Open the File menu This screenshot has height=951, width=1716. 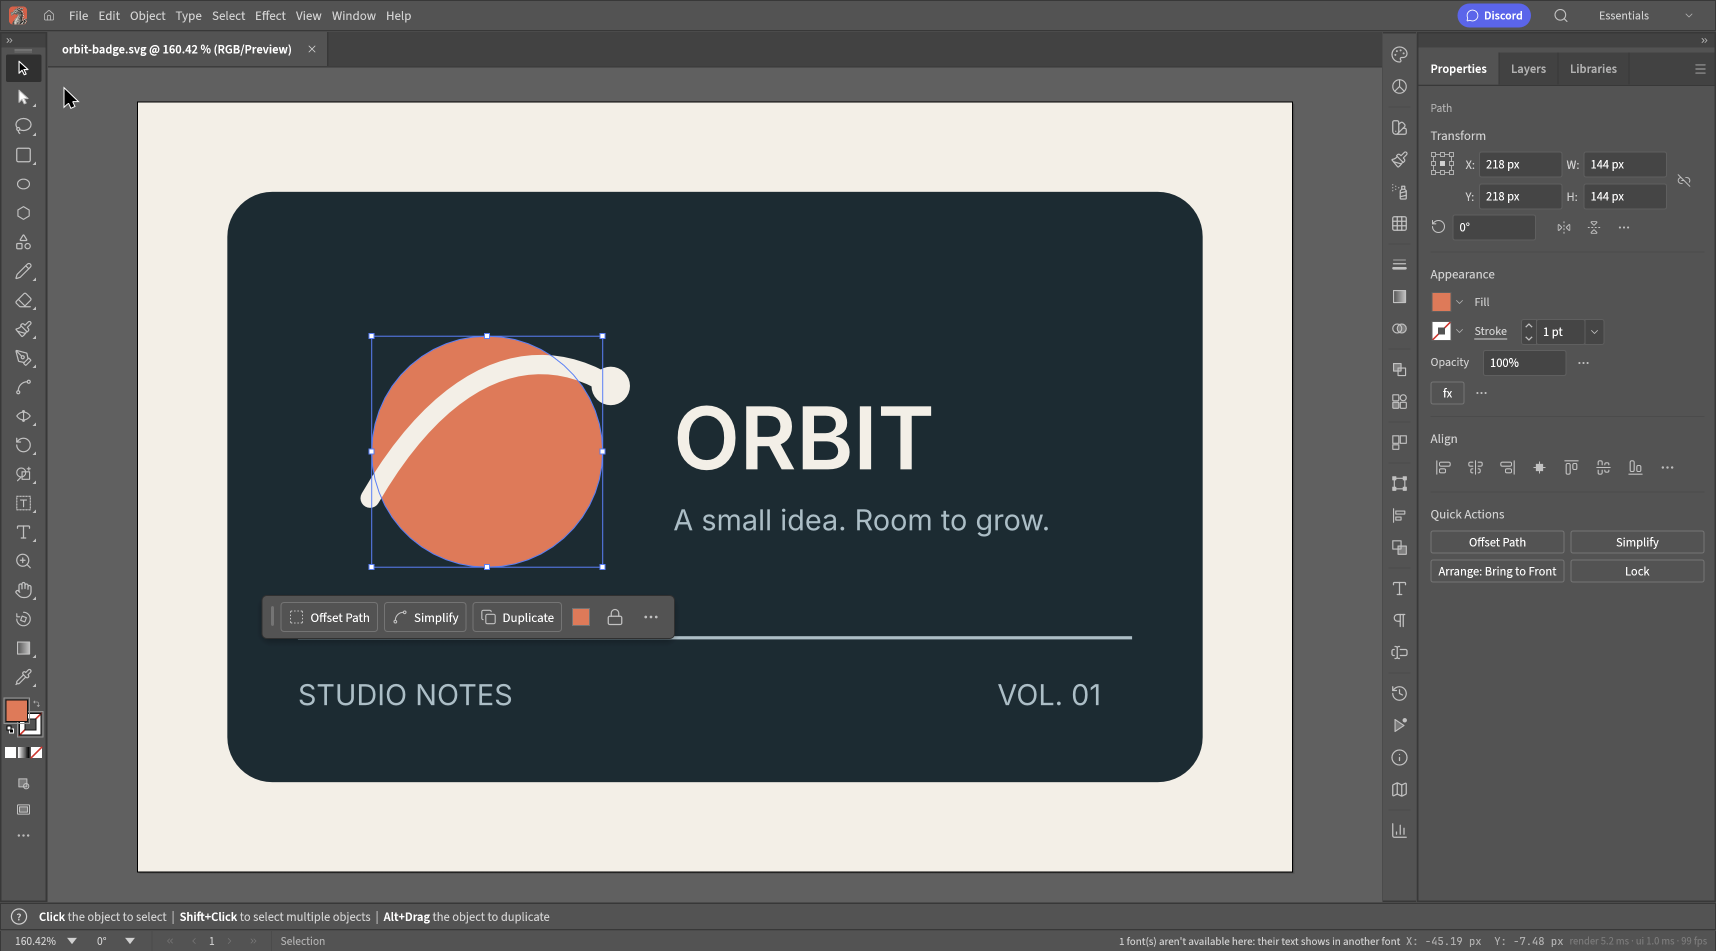tap(78, 16)
